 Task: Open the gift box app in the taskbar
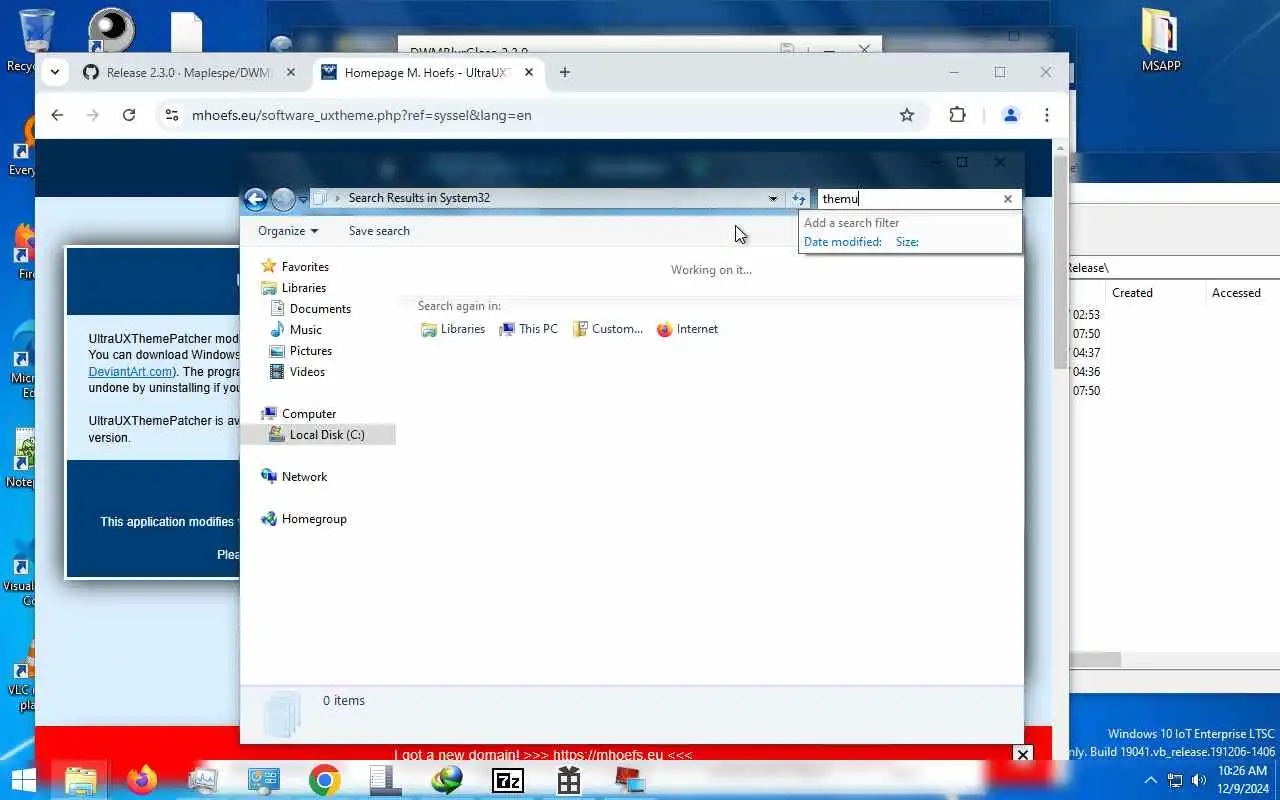pos(569,780)
